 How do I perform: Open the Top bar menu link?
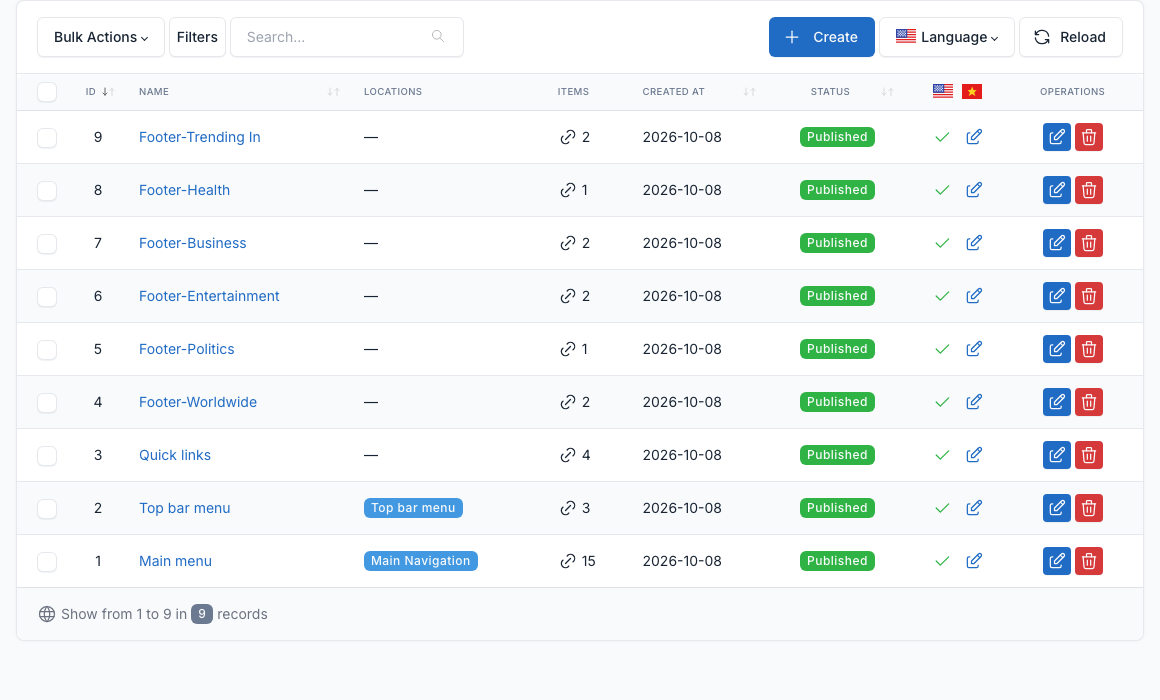click(x=185, y=508)
